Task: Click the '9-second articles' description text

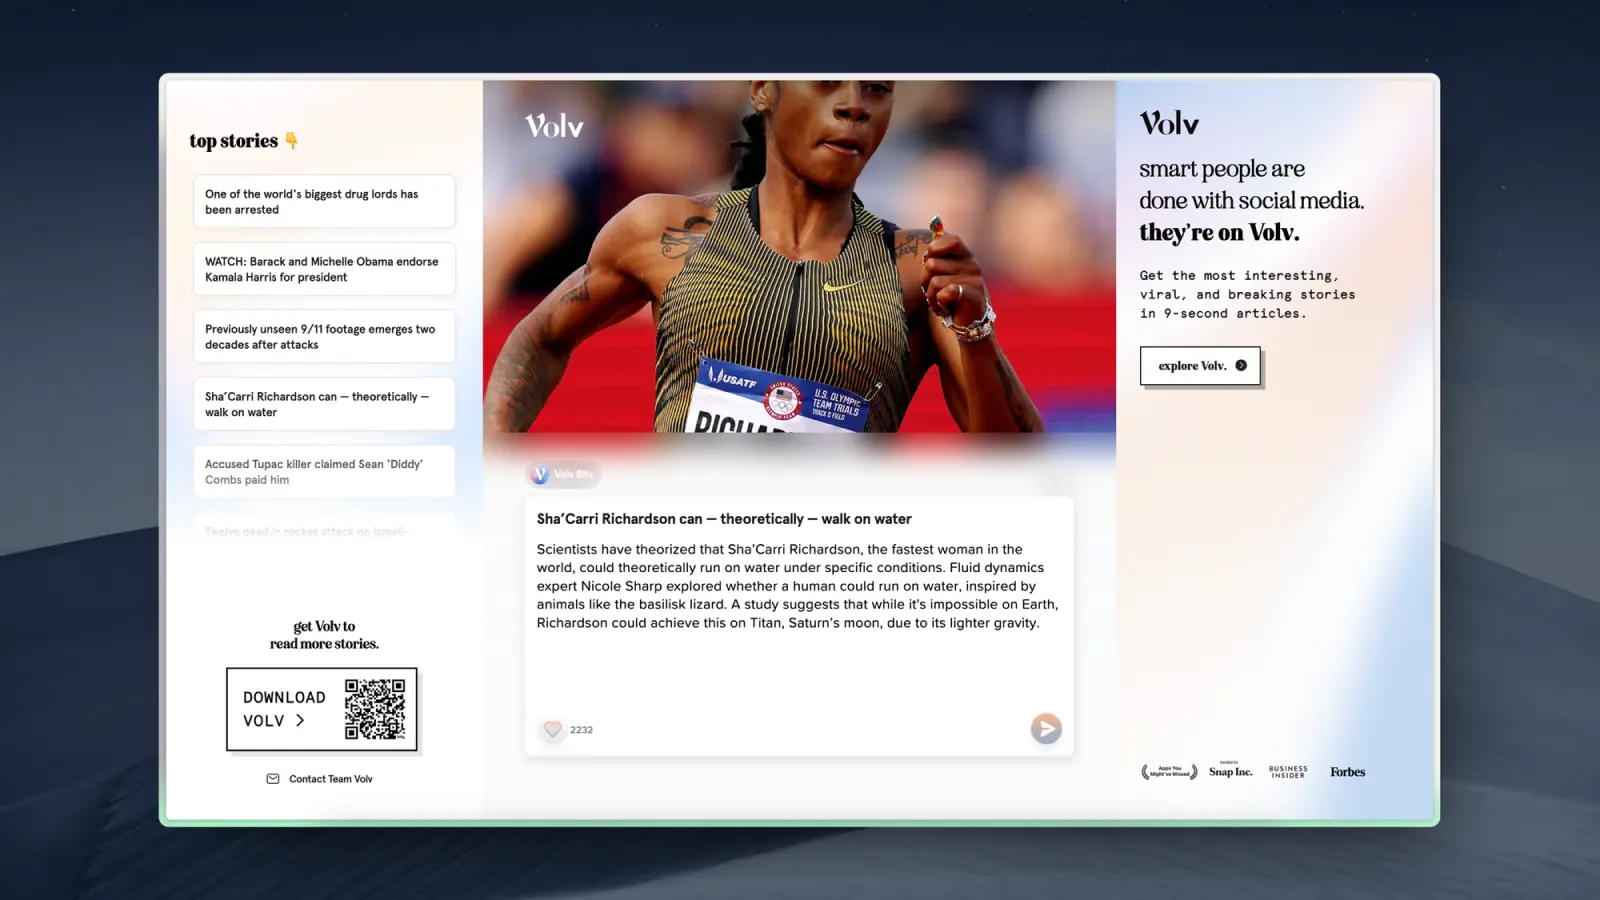Action: pos(1247,294)
